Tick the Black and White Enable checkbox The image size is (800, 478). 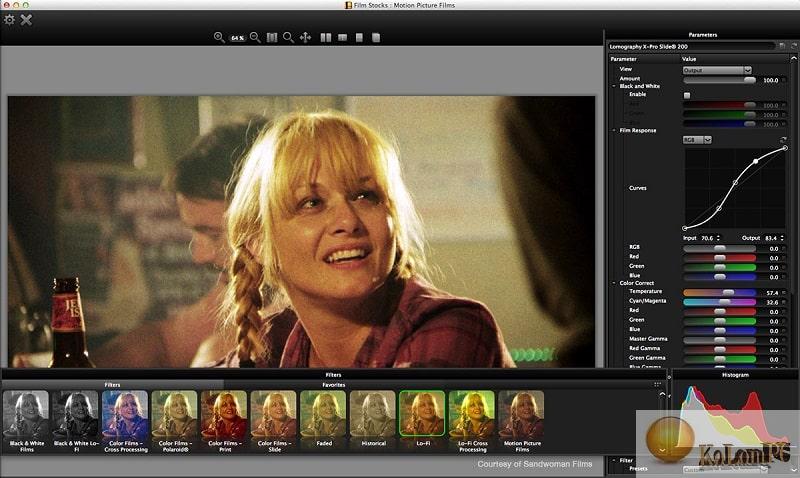687,95
